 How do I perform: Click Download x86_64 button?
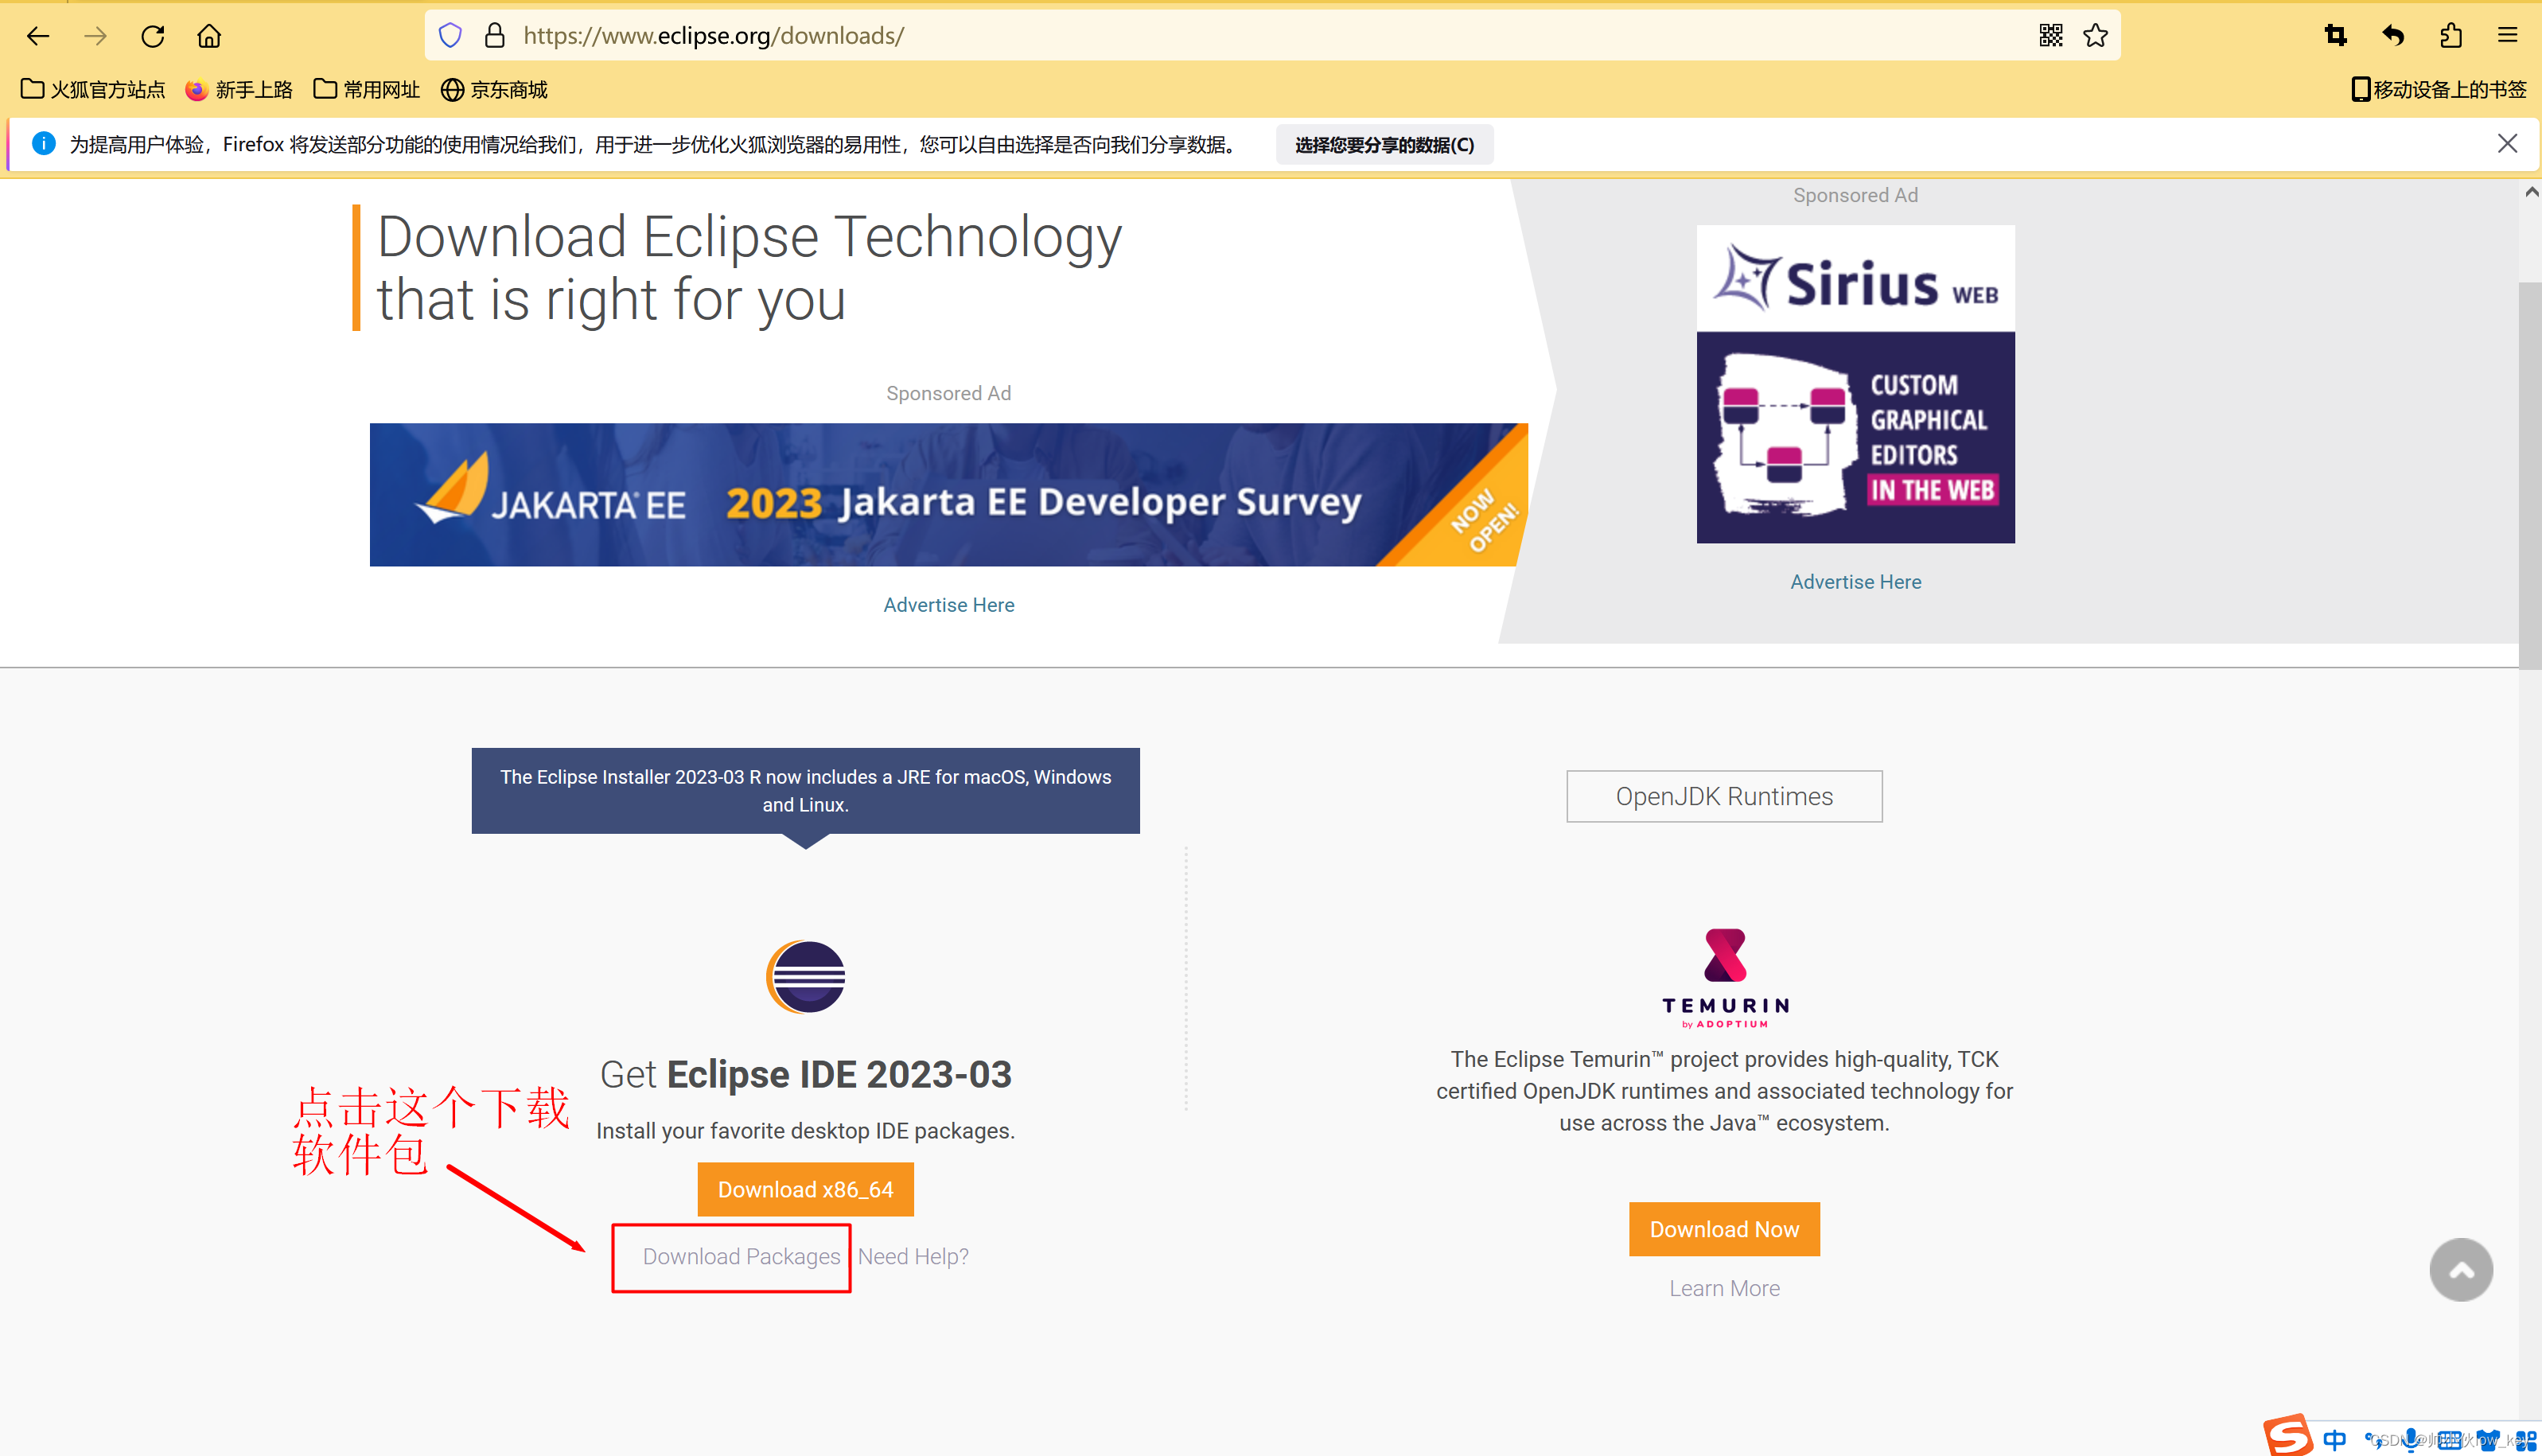[x=806, y=1189]
